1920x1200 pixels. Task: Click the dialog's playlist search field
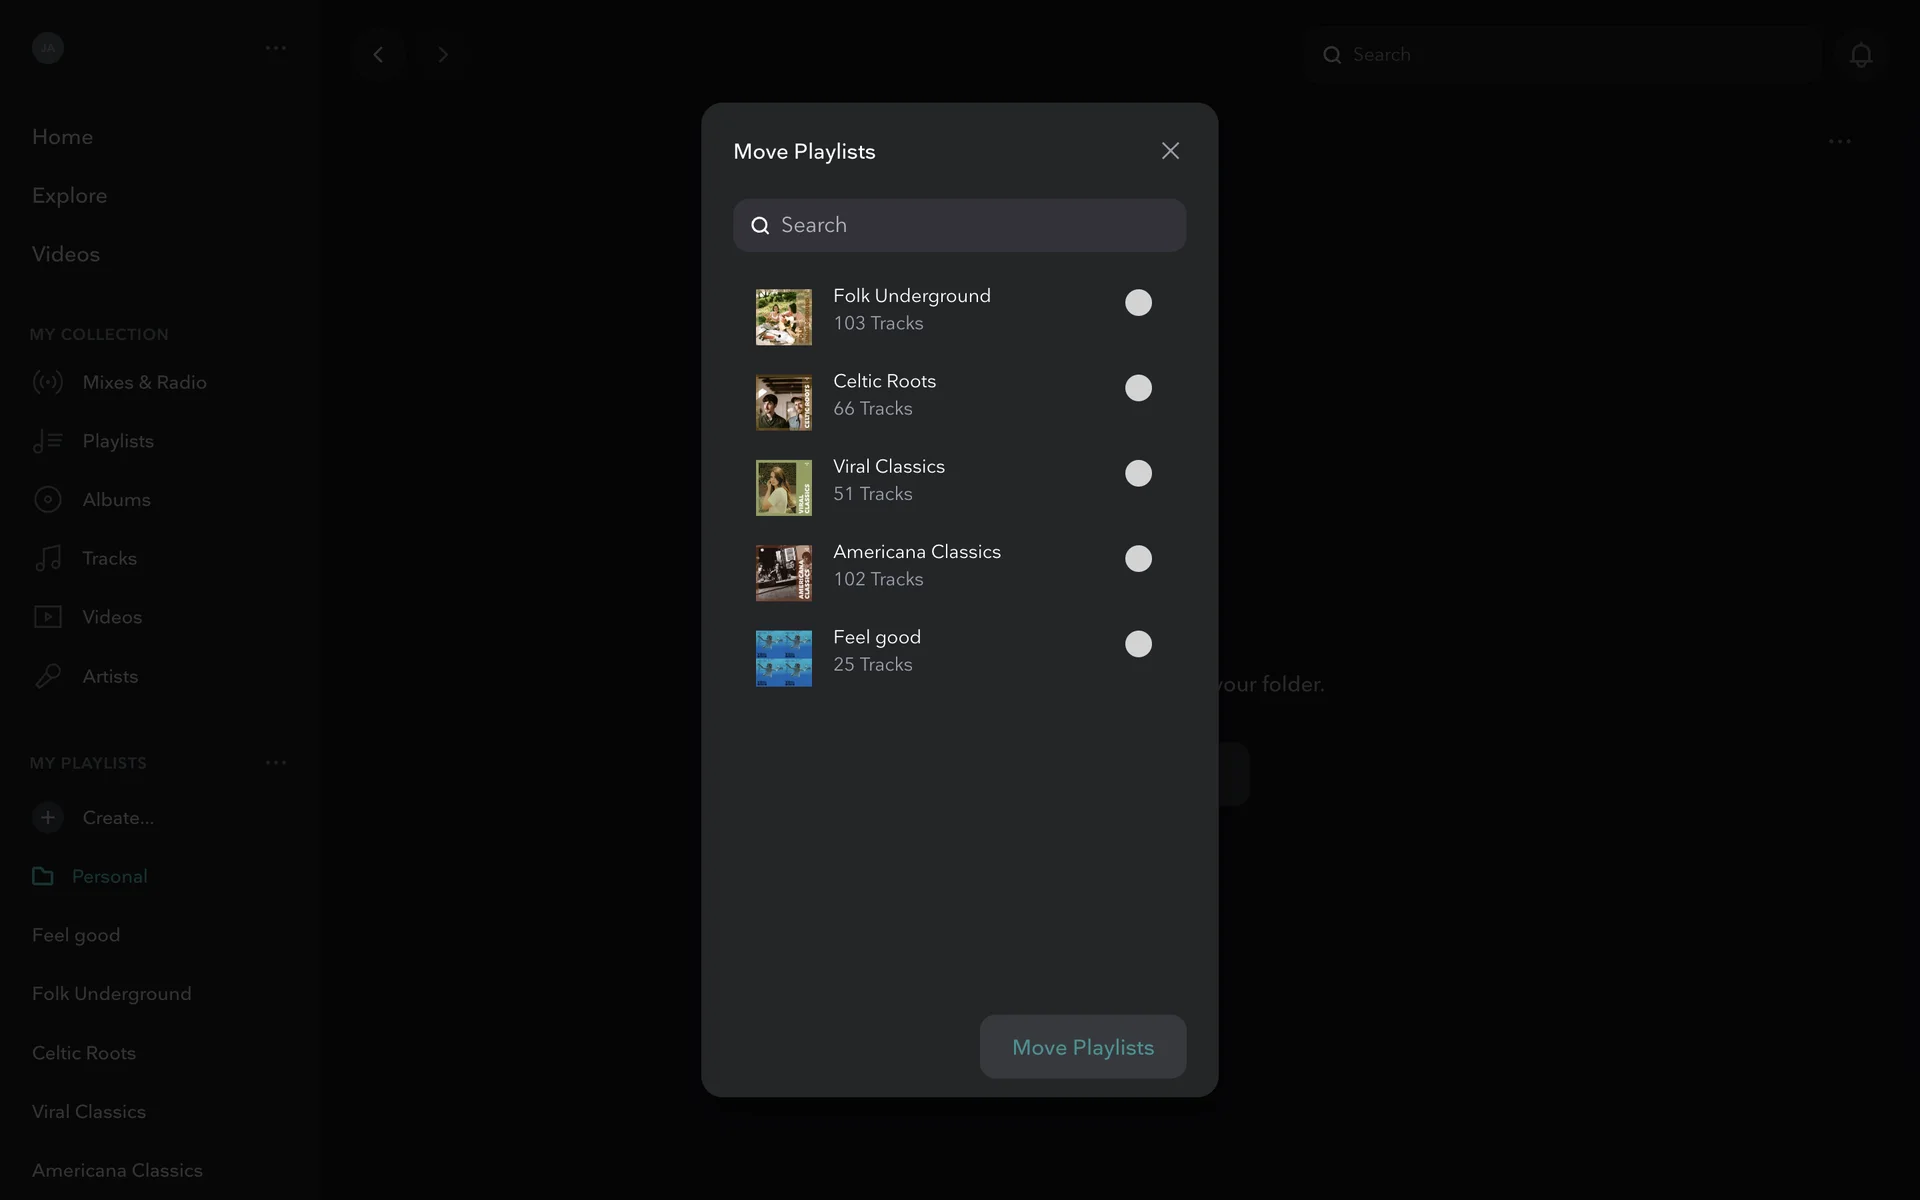(x=960, y=225)
